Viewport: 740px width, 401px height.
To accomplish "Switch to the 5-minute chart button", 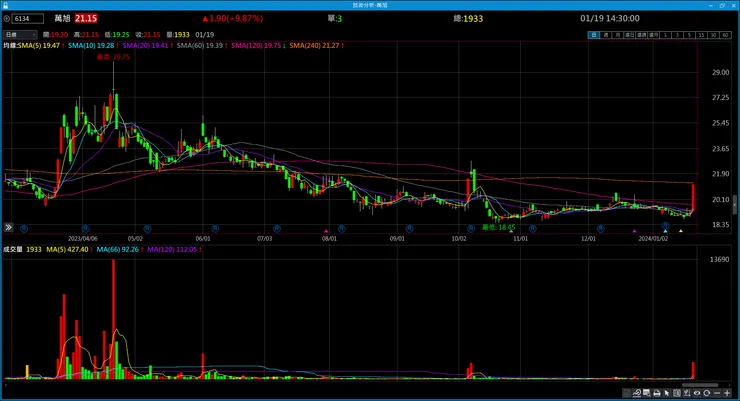I will click(x=690, y=35).
